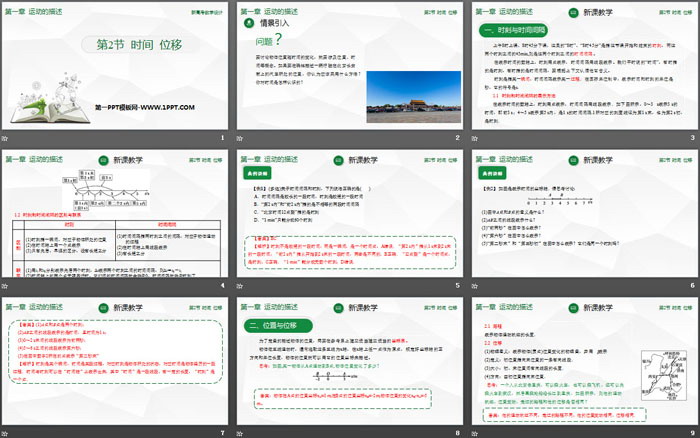Image resolution: width=700 pixels, height=438 pixels.
Task: Click the animation star icon beneath slide 4
Action: [x=7, y=285]
